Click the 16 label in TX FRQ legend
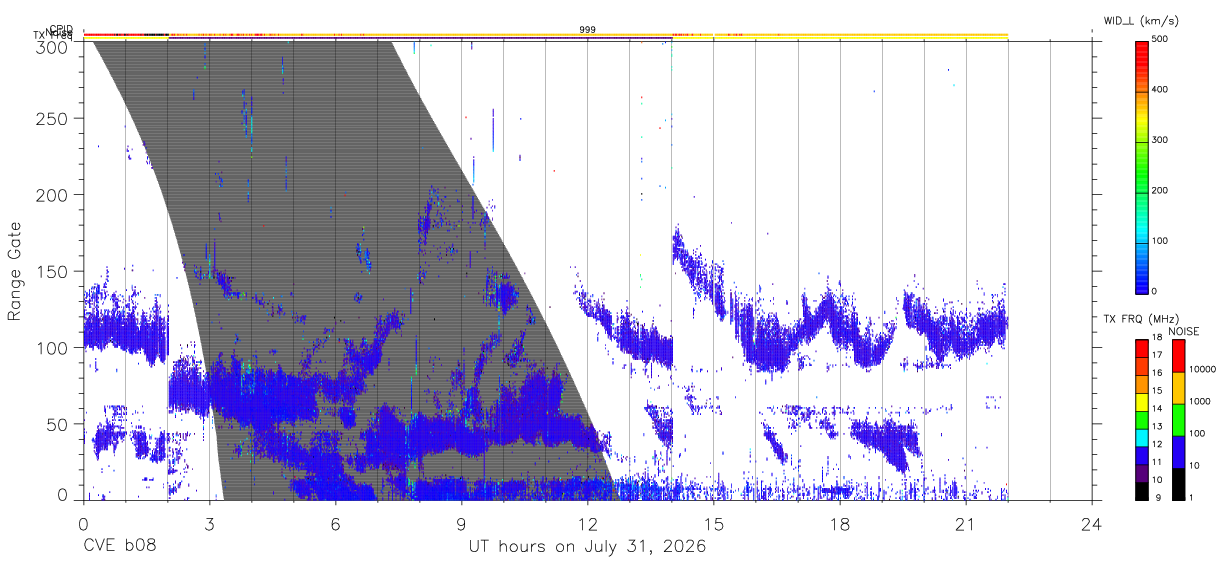This screenshot has width=1228, height=567. 1156,372
